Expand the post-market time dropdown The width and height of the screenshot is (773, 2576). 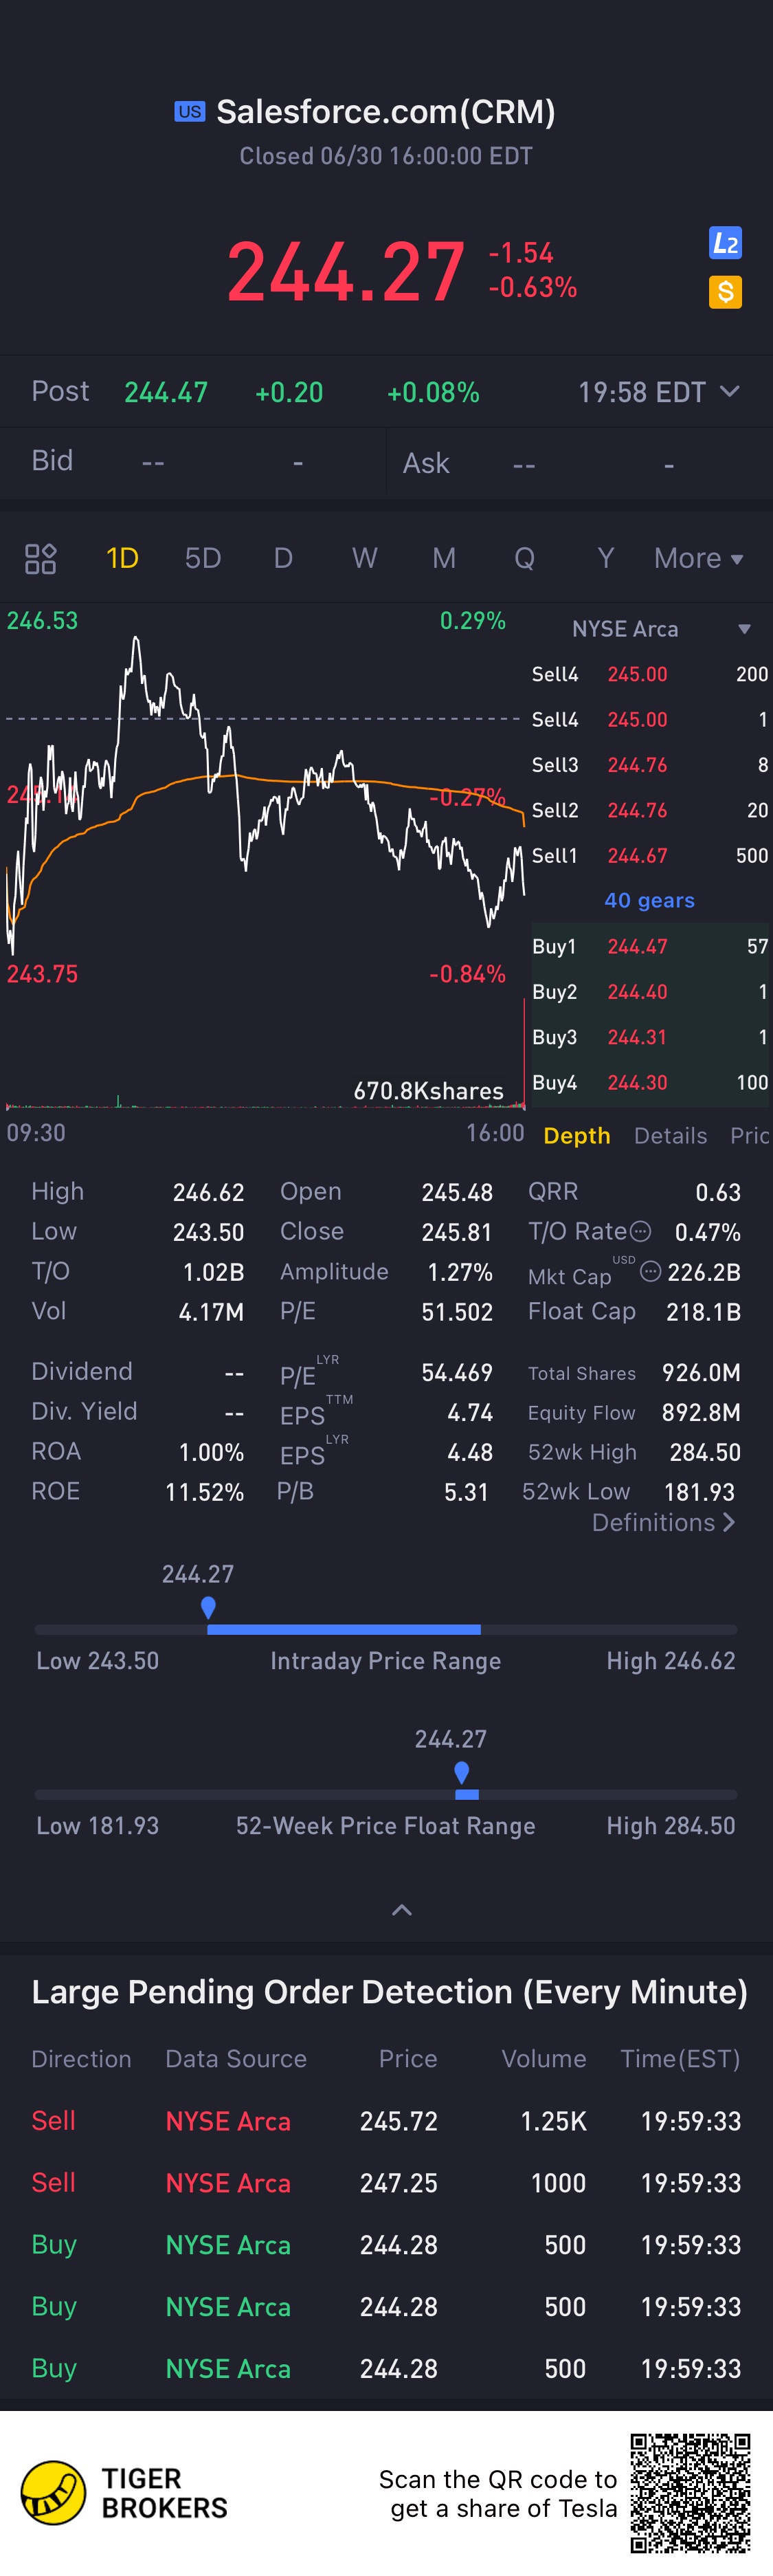pos(730,392)
